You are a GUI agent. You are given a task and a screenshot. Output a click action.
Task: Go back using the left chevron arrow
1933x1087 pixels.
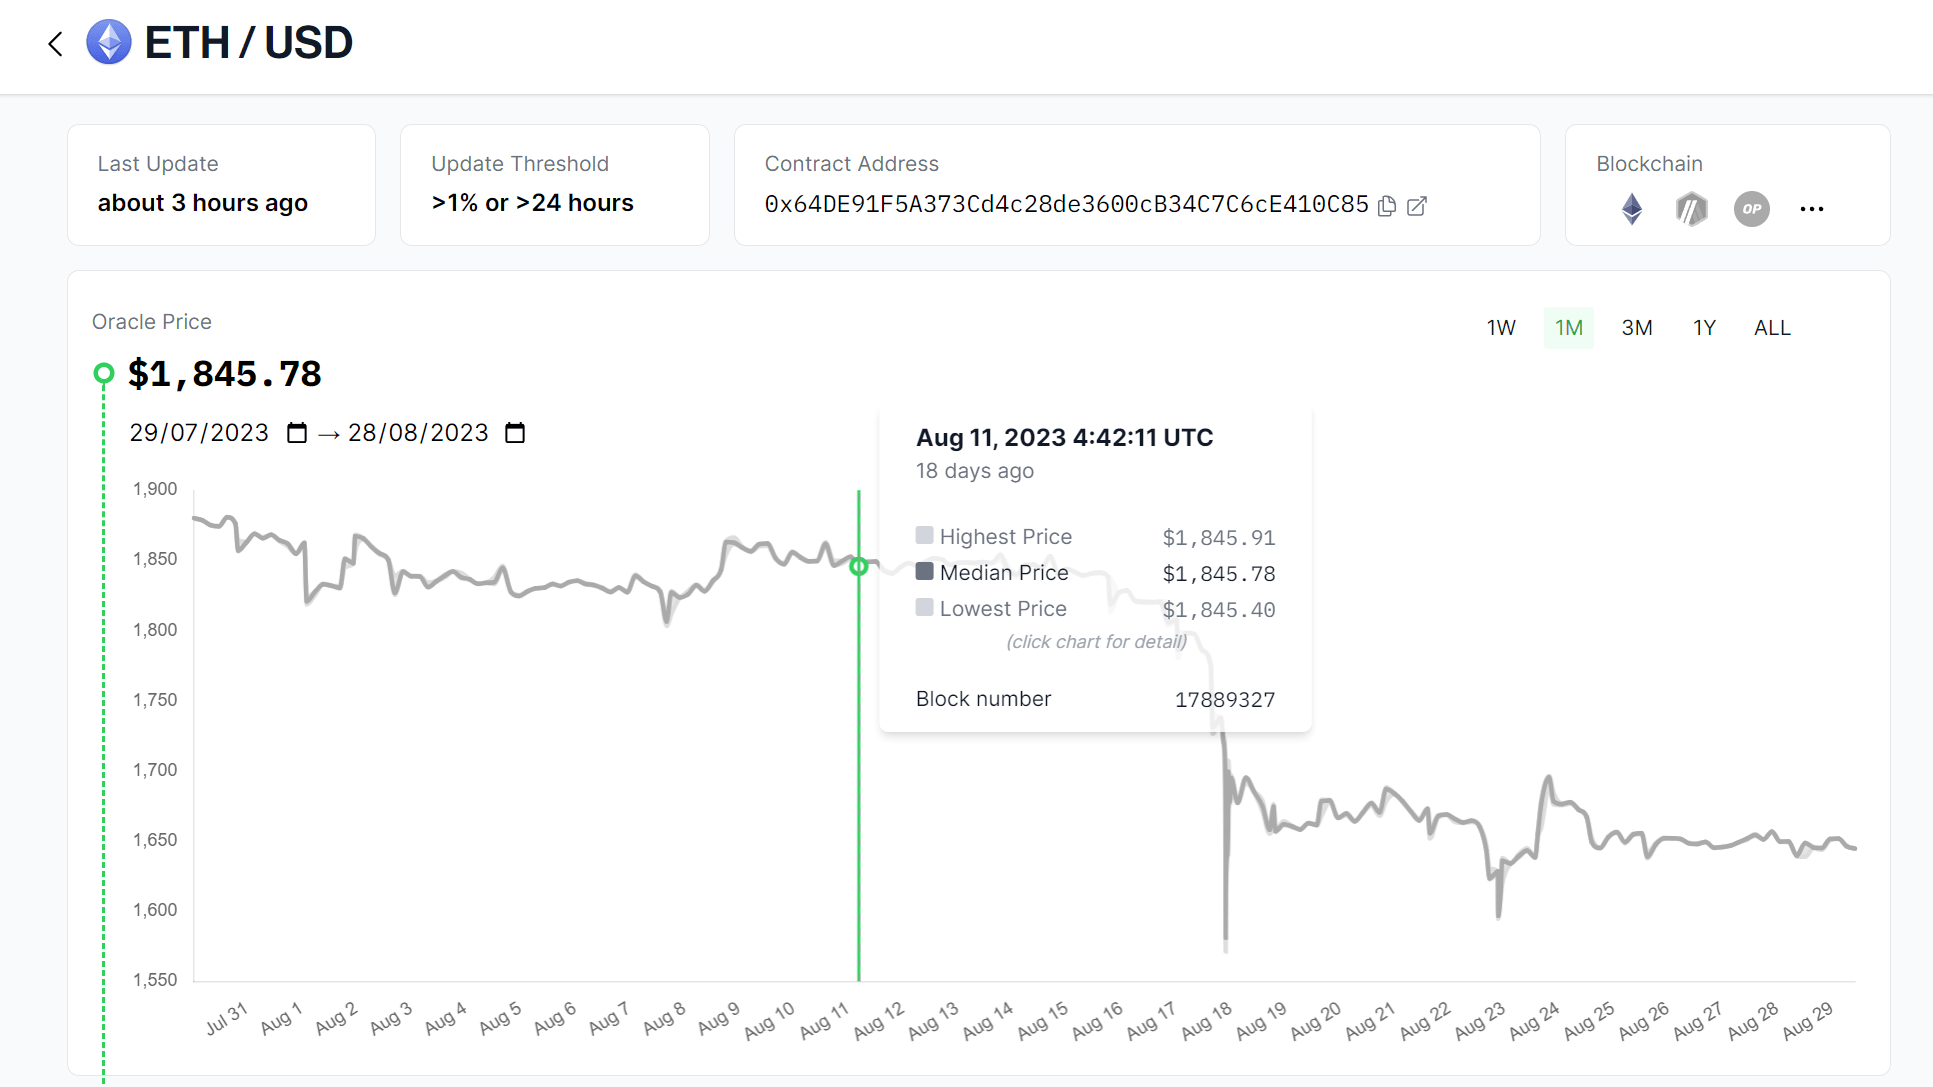56,44
